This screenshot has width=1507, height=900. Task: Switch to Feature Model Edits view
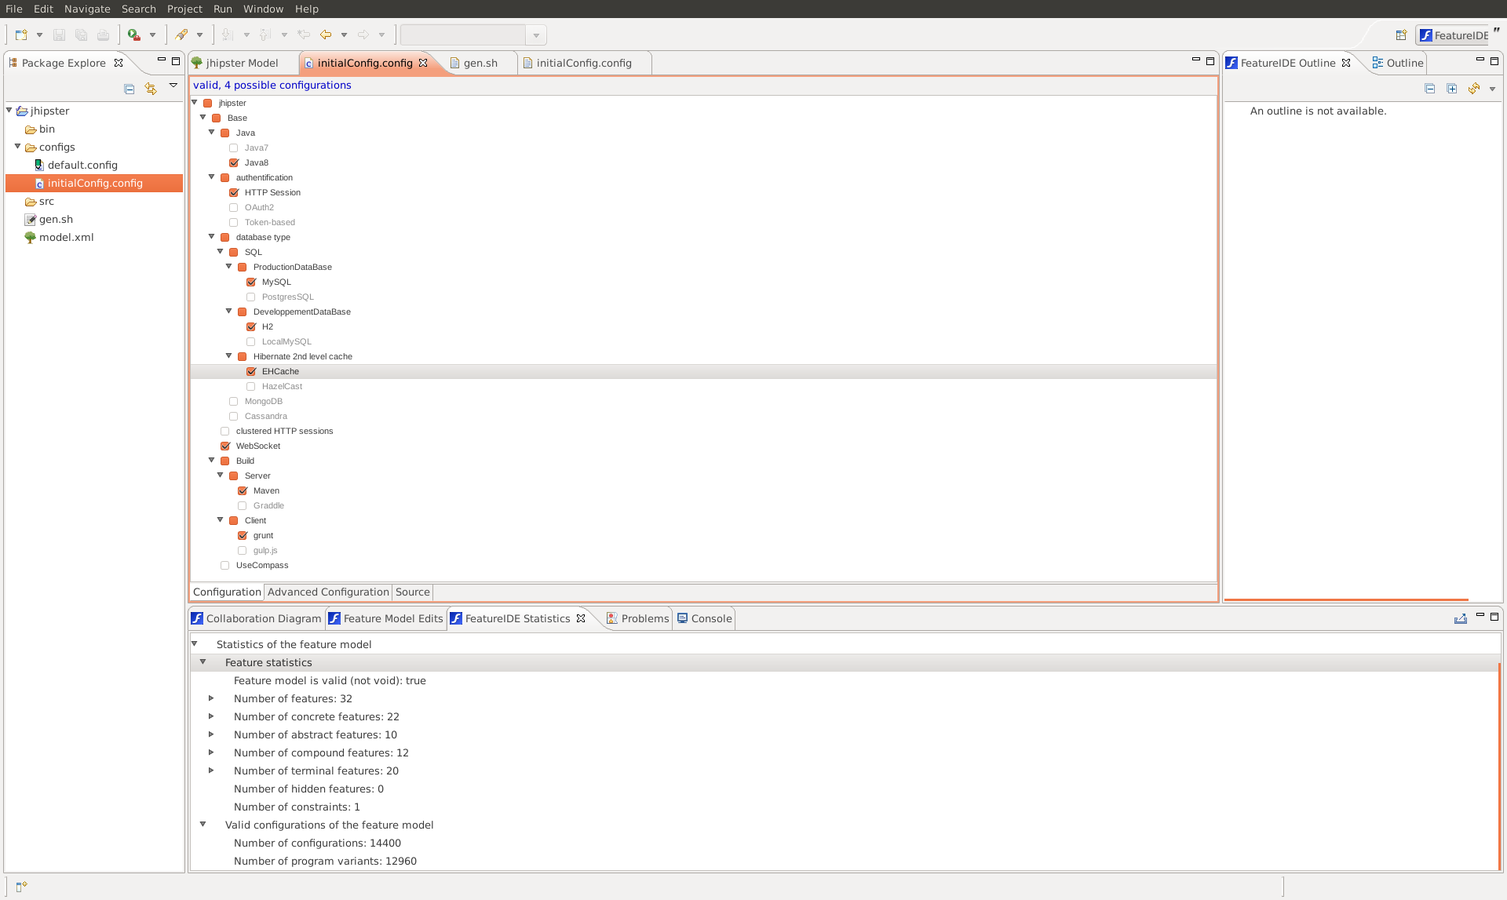pyautogui.click(x=386, y=619)
